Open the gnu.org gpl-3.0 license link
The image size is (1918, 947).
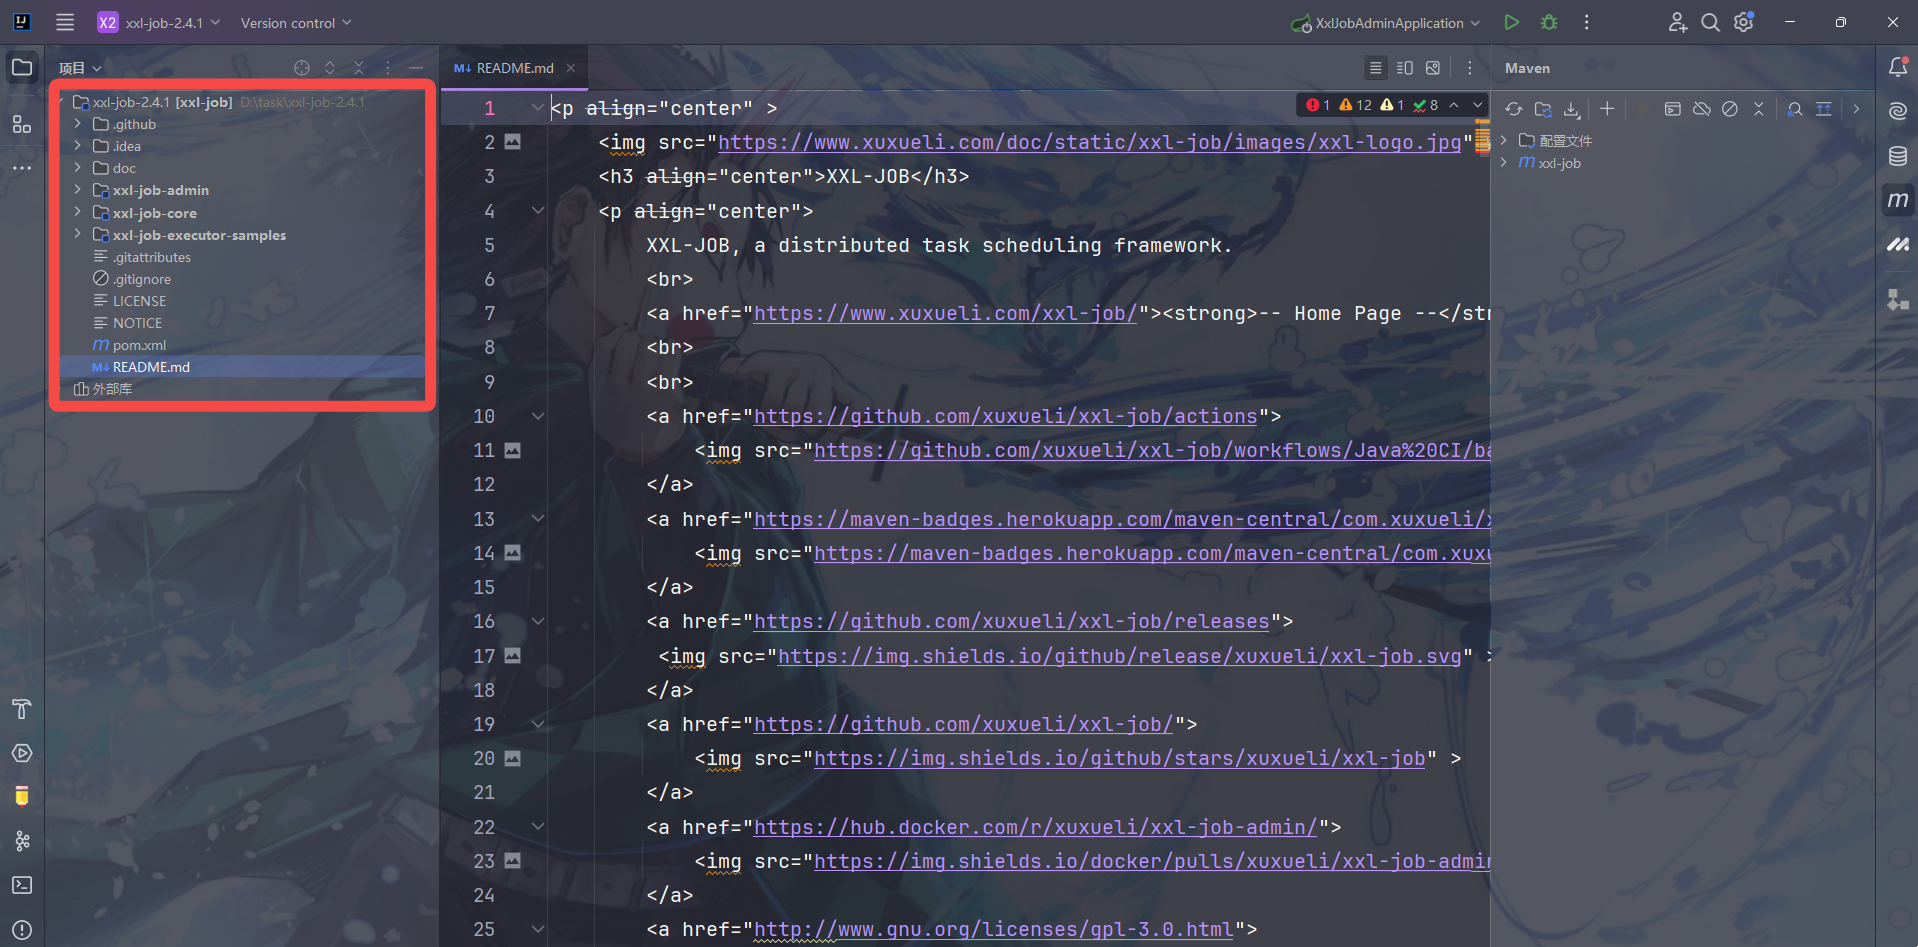coord(994,929)
